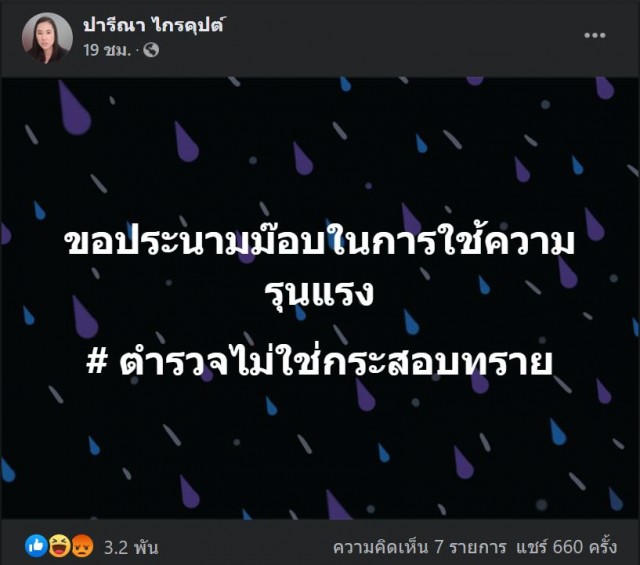View แชร์ 660 ครั้ง shares list

point(567,547)
